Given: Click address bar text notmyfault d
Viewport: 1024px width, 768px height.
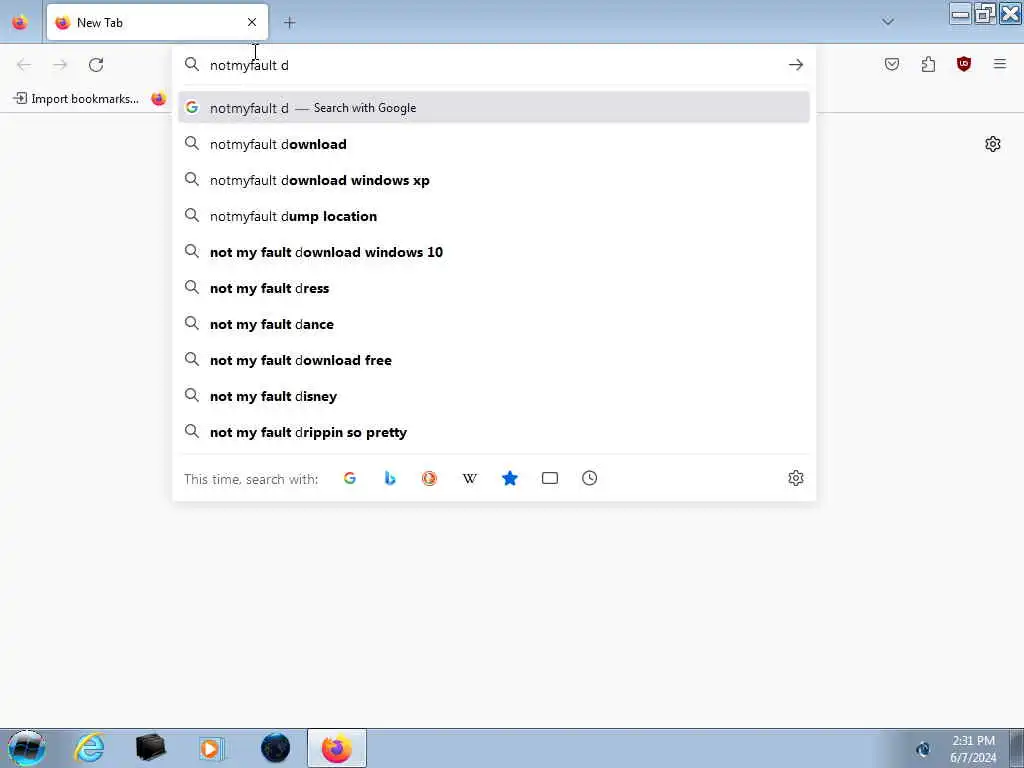Looking at the screenshot, I should coord(249,65).
